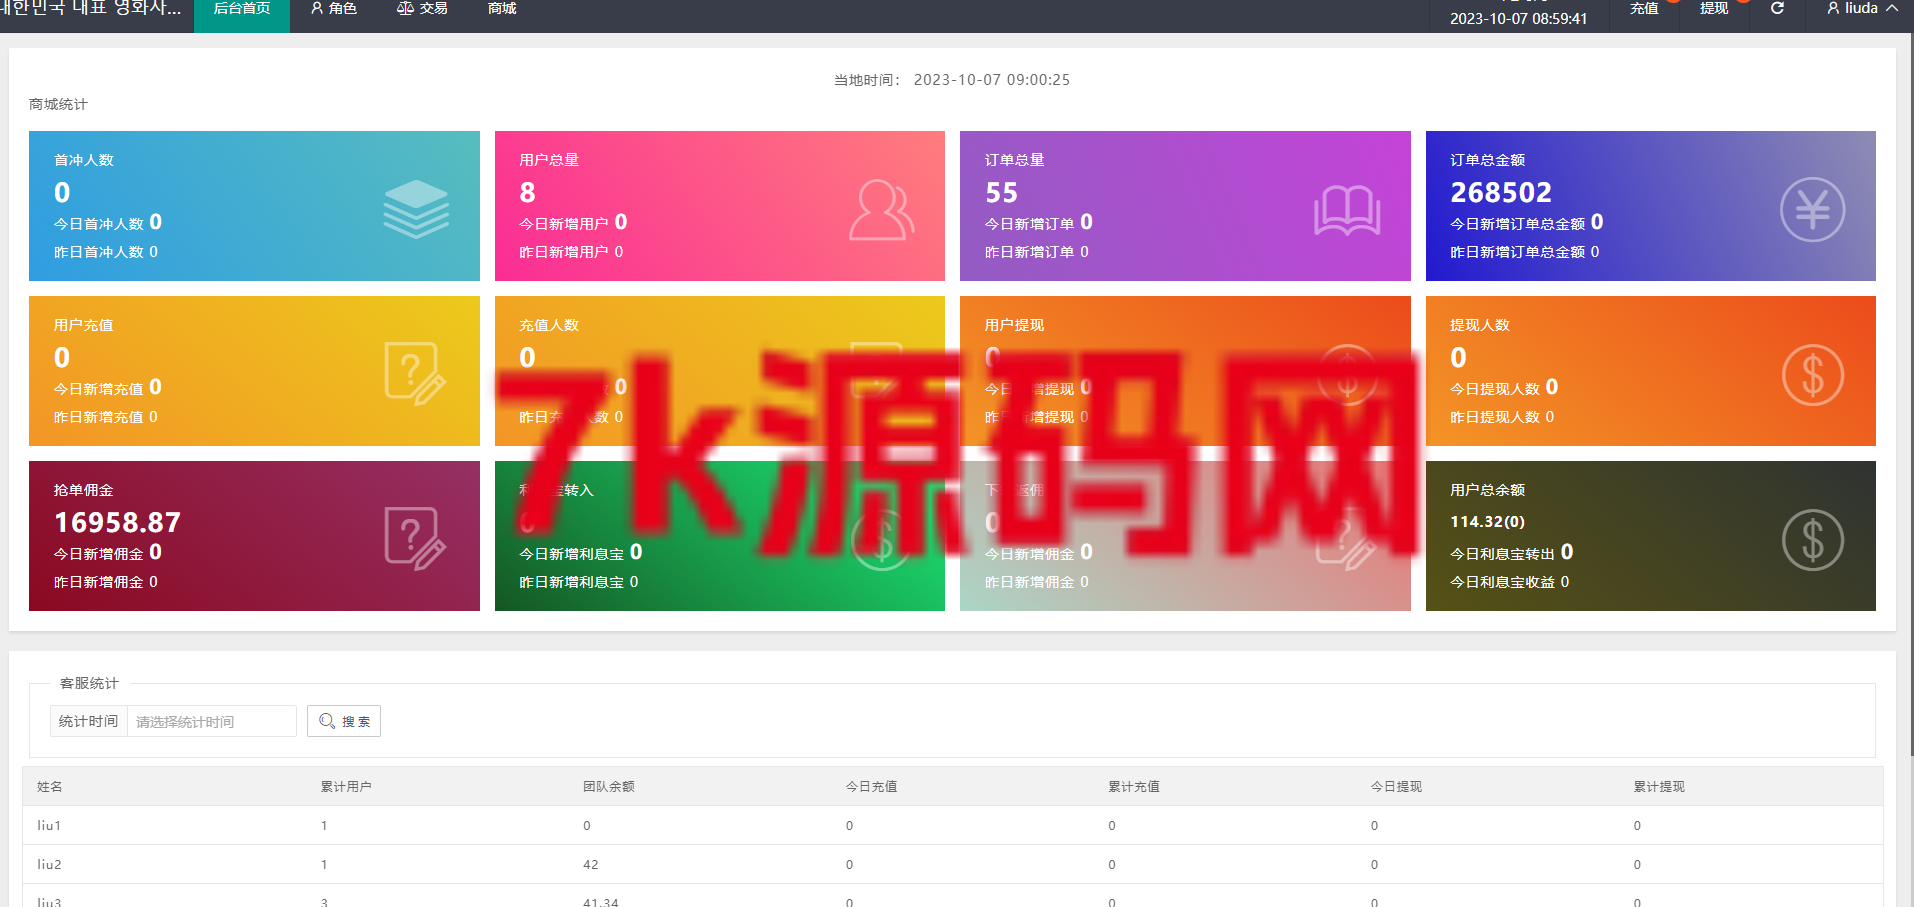Select the liu1 row name
Image resolution: width=1914 pixels, height=907 pixels.
click(49, 826)
